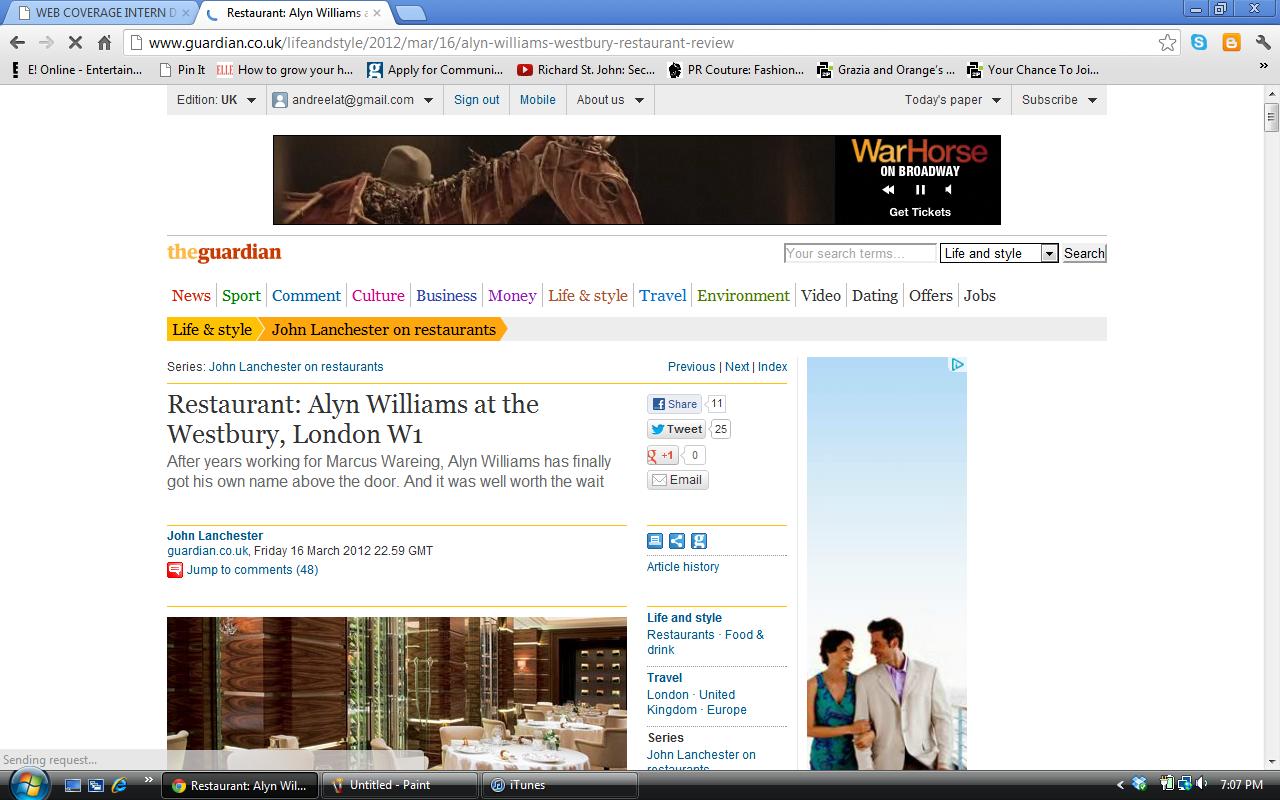Open the Chrome wrench settings menu

(x=1263, y=43)
